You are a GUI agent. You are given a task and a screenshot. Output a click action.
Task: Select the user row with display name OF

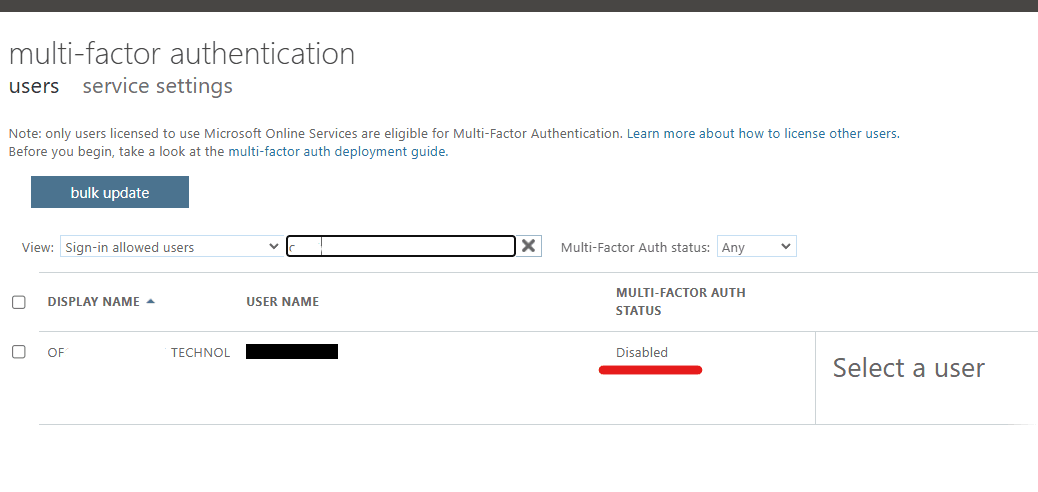pos(56,352)
